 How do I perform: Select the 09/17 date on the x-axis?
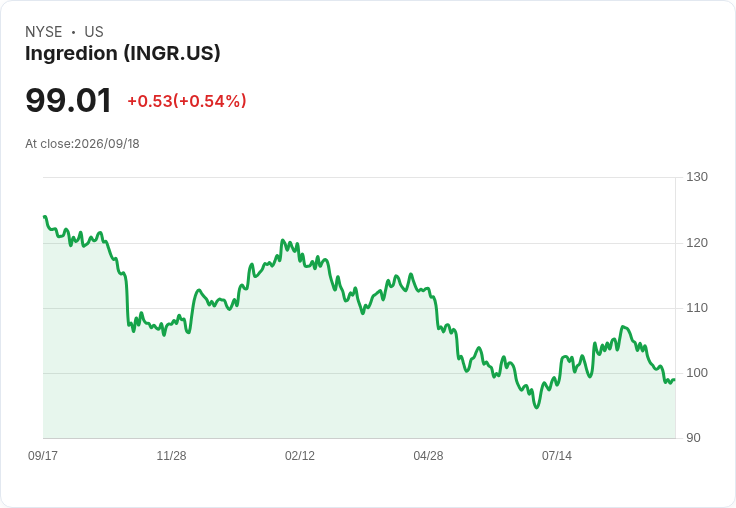click(43, 455)
